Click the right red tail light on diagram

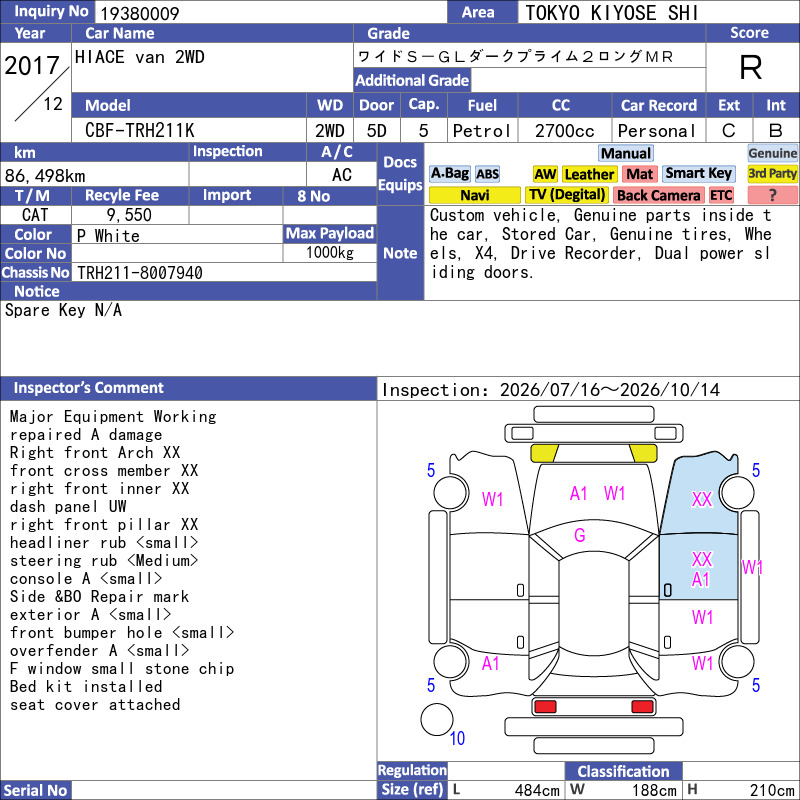pos(642,707)
